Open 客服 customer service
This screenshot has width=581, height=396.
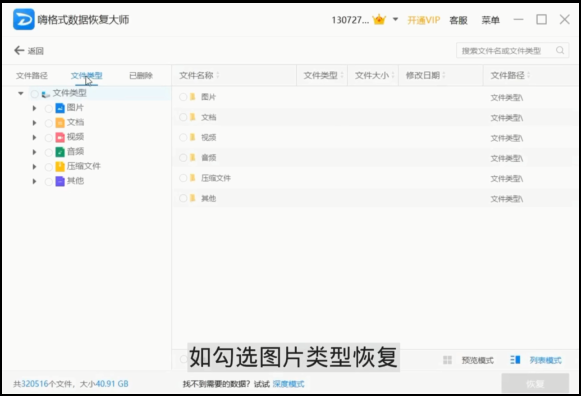(458, 20)
